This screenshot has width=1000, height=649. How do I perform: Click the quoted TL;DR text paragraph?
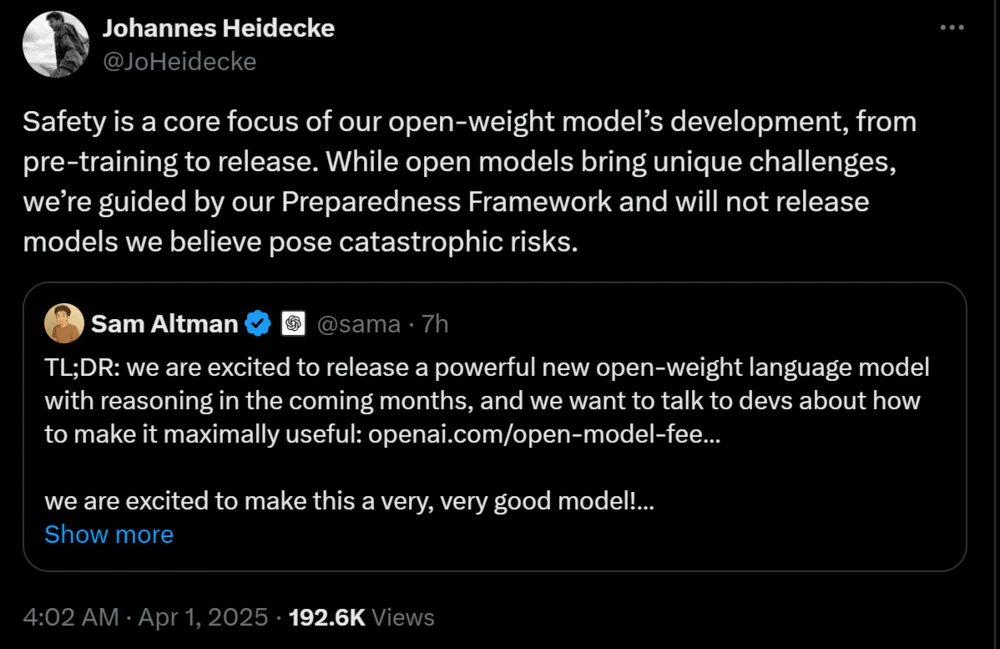click(480, 400)
